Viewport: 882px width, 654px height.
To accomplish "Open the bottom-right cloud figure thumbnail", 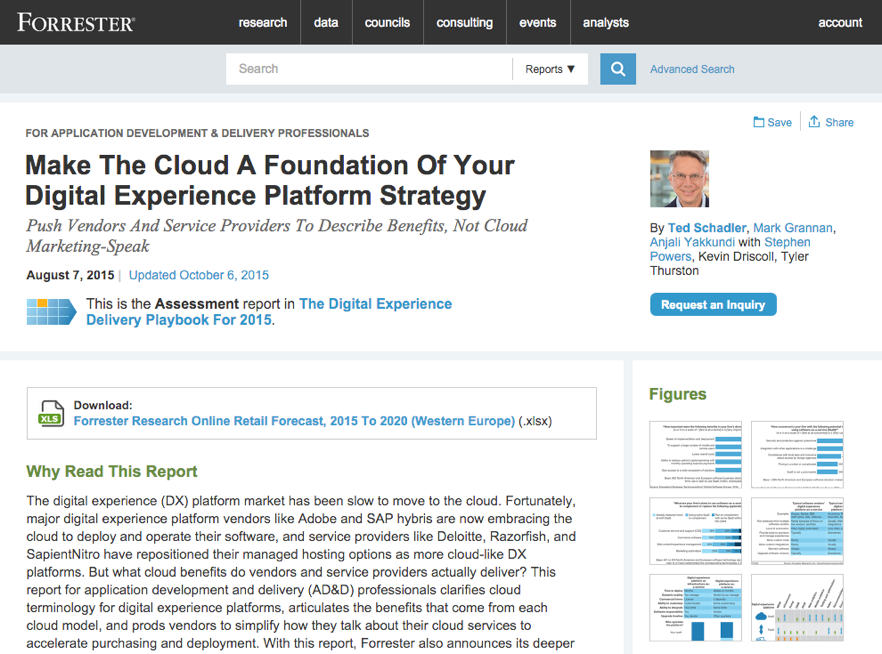I will point(797,607).
